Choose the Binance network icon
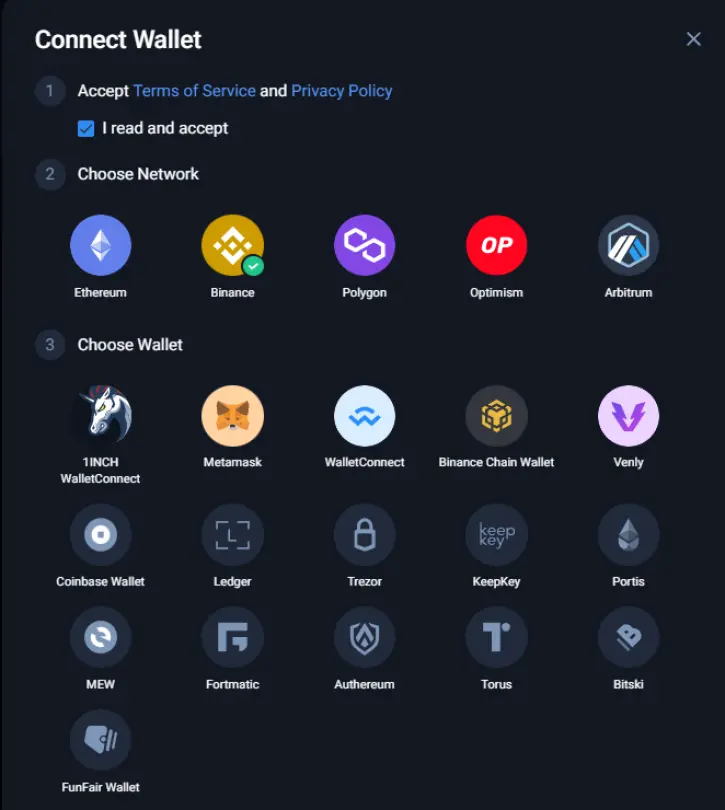 (x=233, y=245)
